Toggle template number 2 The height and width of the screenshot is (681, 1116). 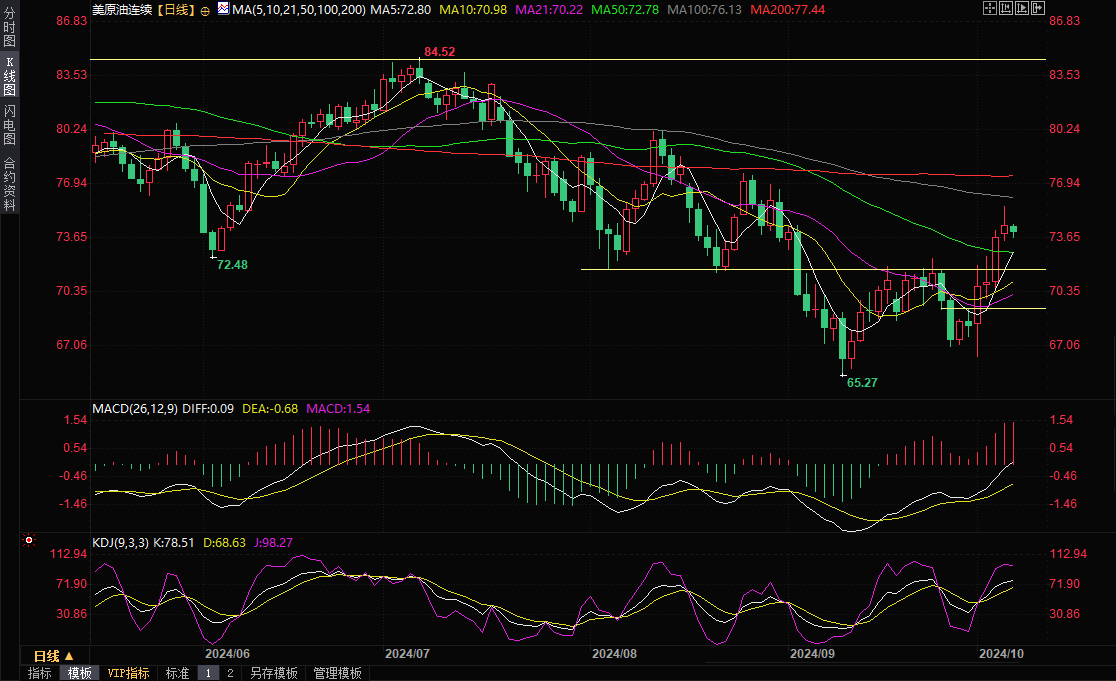(229, 673)
